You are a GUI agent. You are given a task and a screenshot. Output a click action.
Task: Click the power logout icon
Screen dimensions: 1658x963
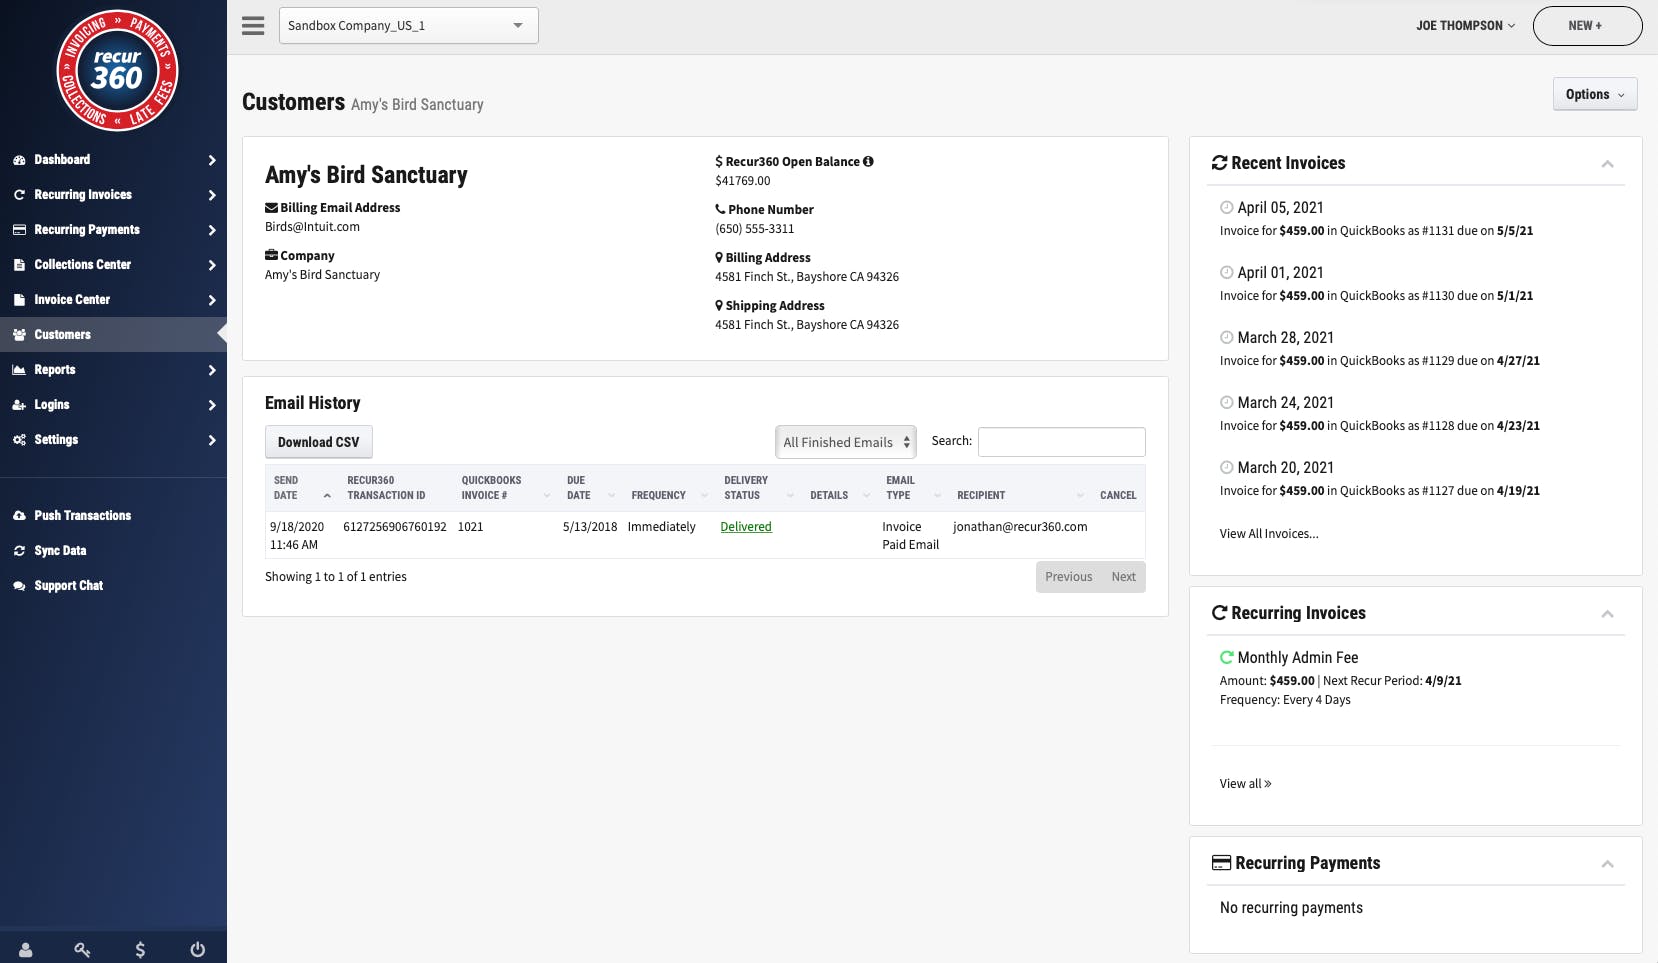coord(198,950)
